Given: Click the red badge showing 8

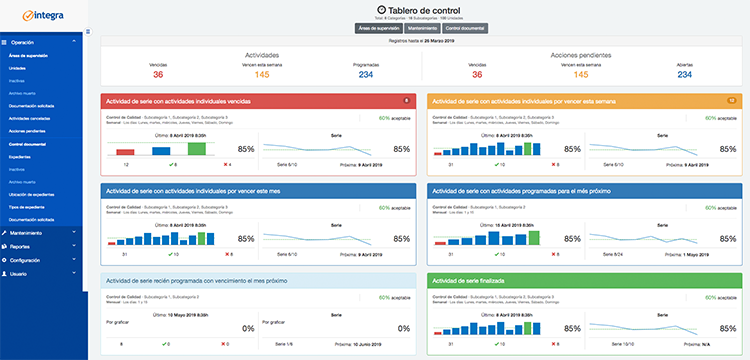Looking at the screenshot, I should [406, 101].
